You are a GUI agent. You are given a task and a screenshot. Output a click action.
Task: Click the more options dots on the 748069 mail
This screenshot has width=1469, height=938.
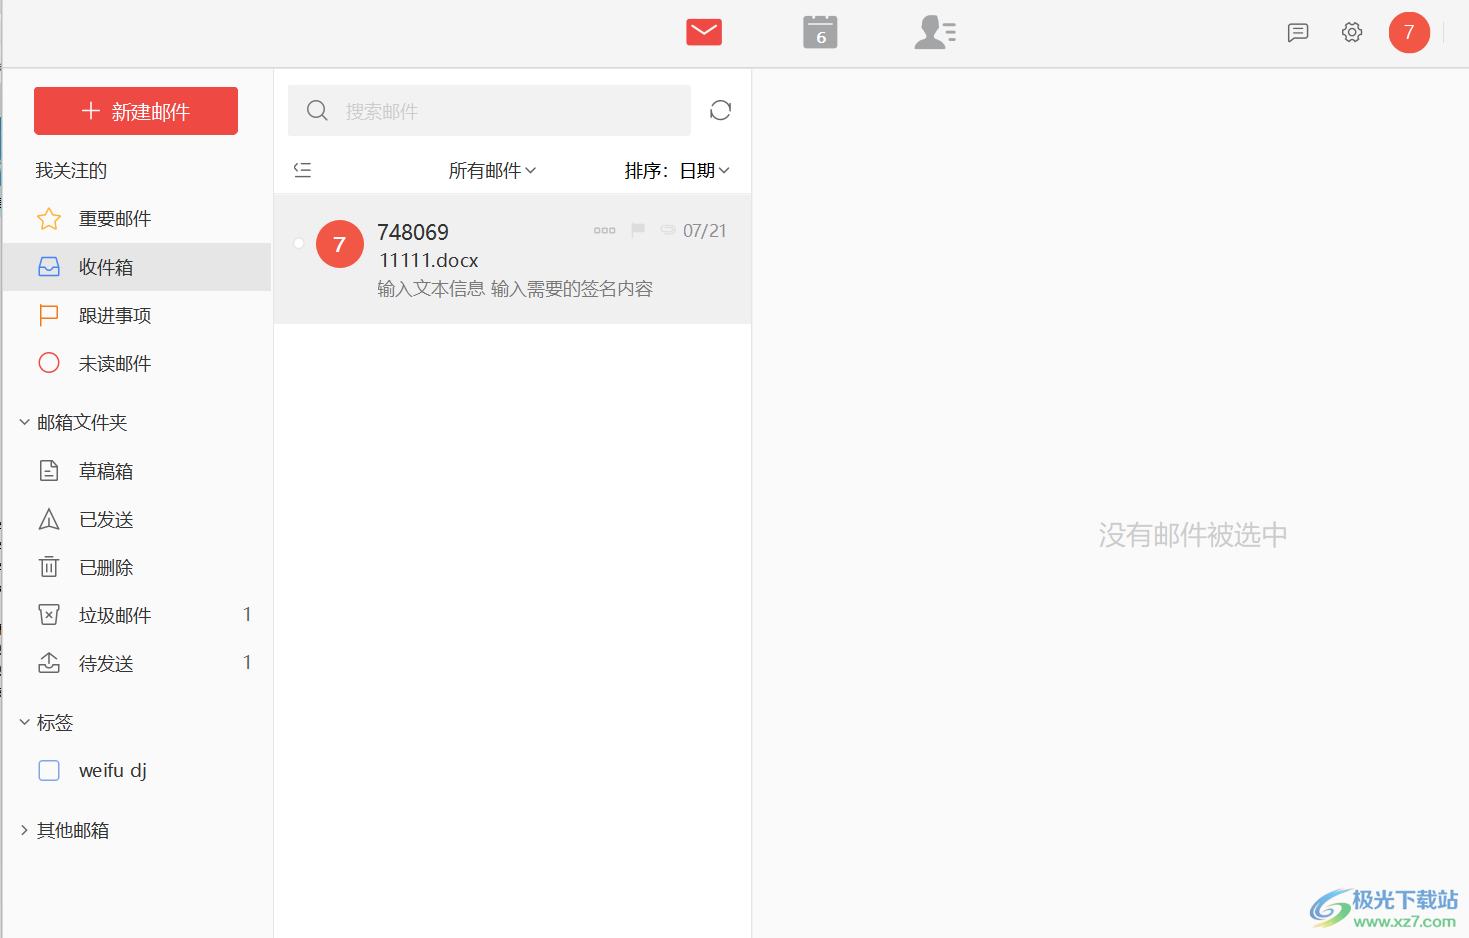(x=605, y=231)
